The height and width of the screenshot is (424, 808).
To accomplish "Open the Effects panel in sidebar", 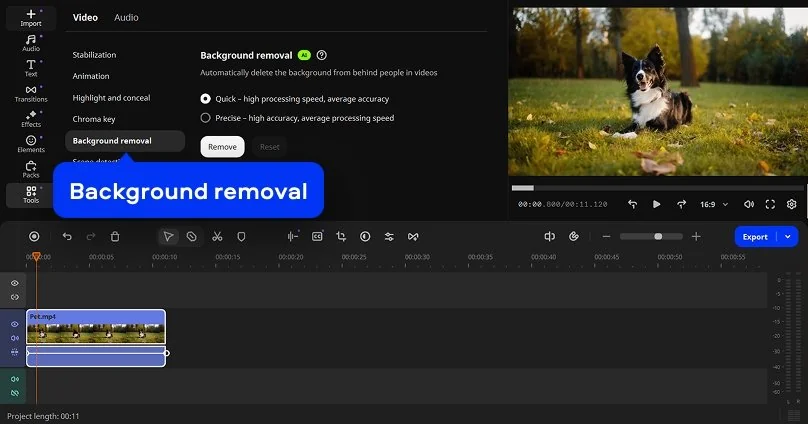I will coord(31,118).
